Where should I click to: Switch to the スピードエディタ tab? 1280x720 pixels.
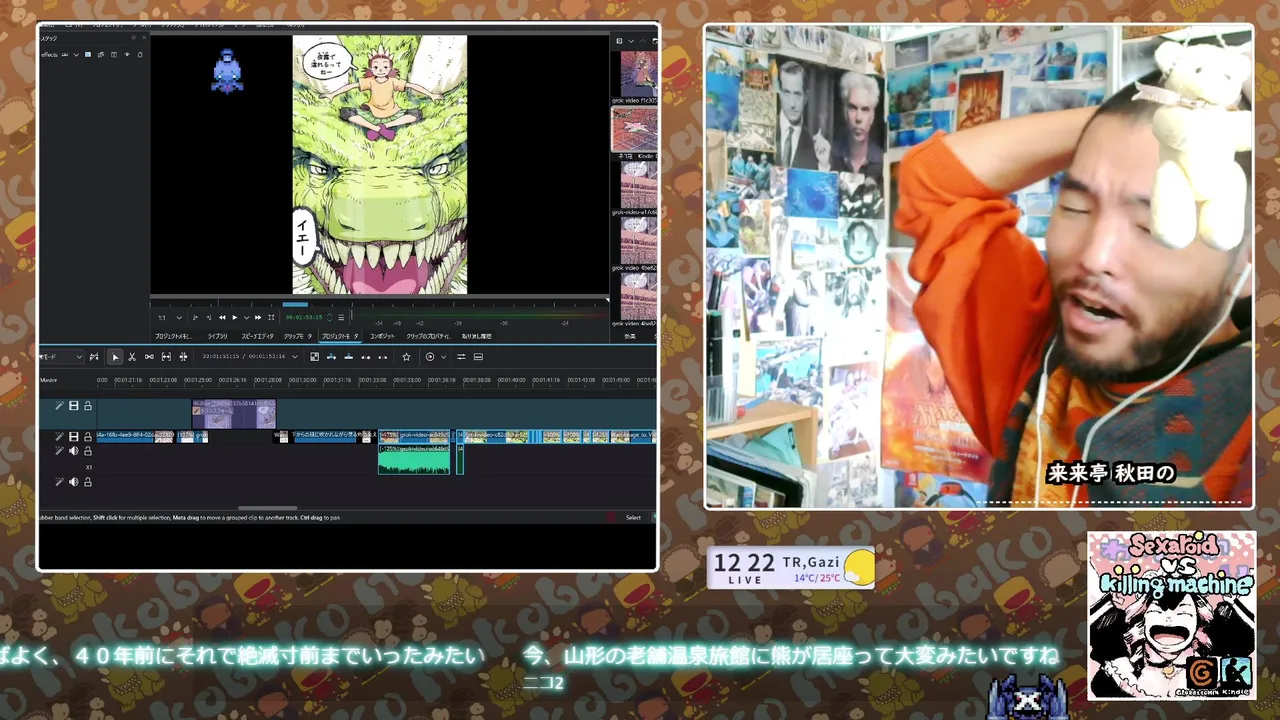(257, 336)
